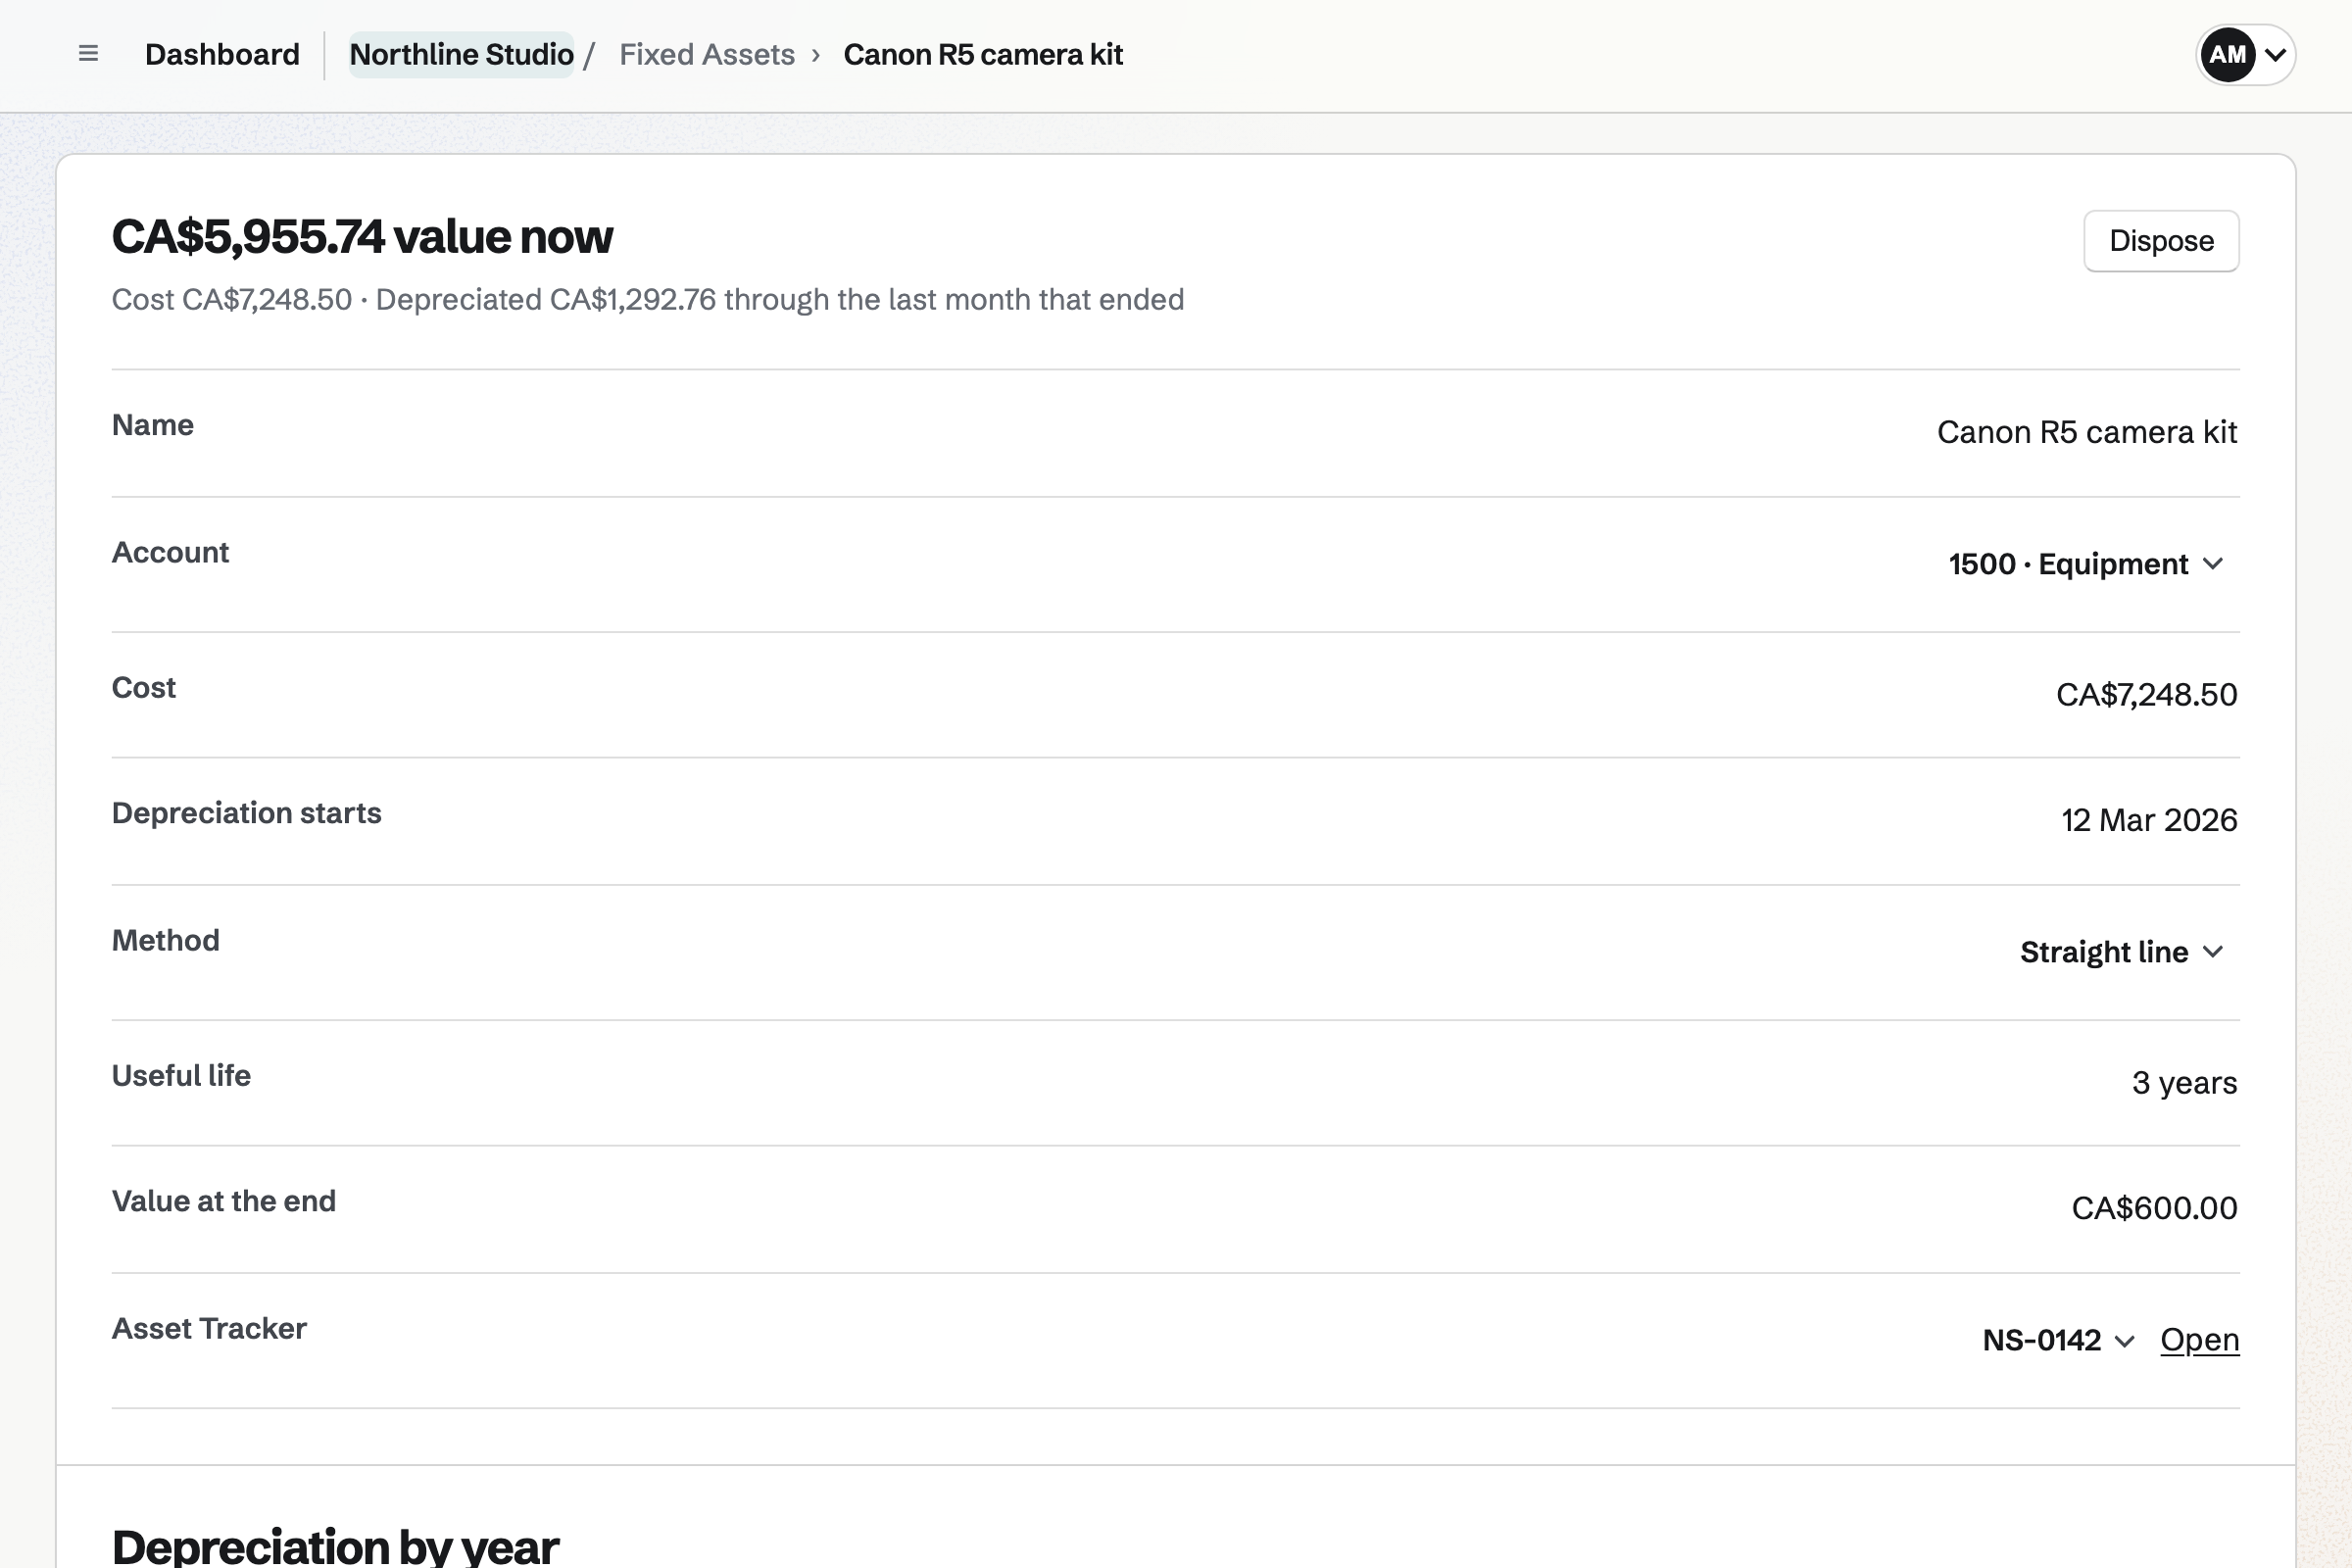Click the breadcrumb arrow after Fixed Assets

(816, 55)
